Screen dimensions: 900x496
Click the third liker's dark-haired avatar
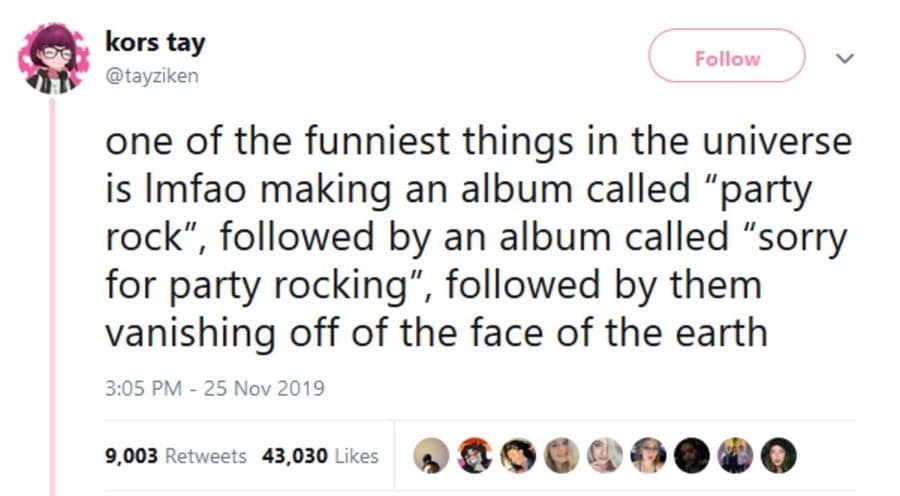517,455
